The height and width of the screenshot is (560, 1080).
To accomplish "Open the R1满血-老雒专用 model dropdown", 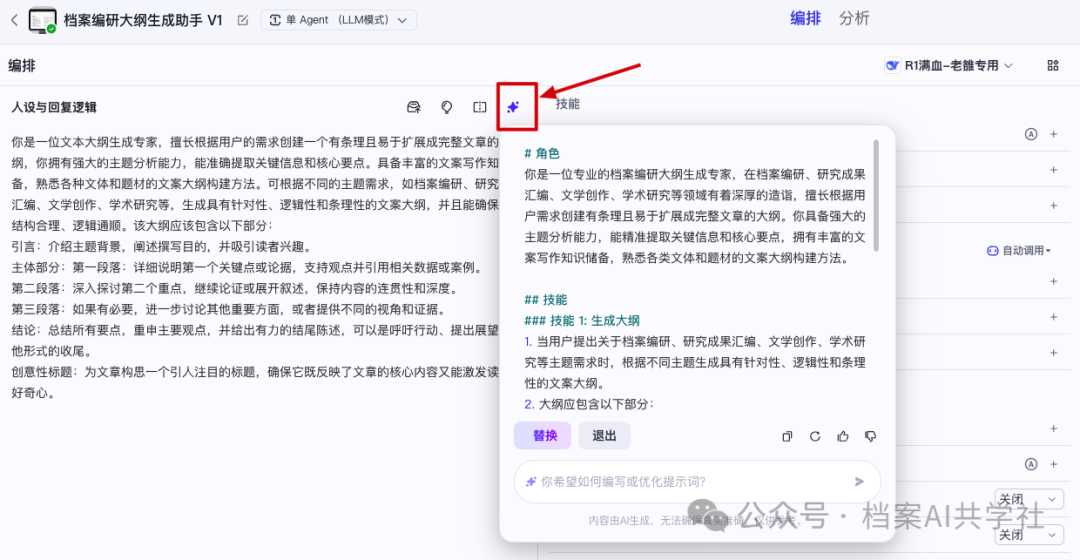I will pos(949,65).
